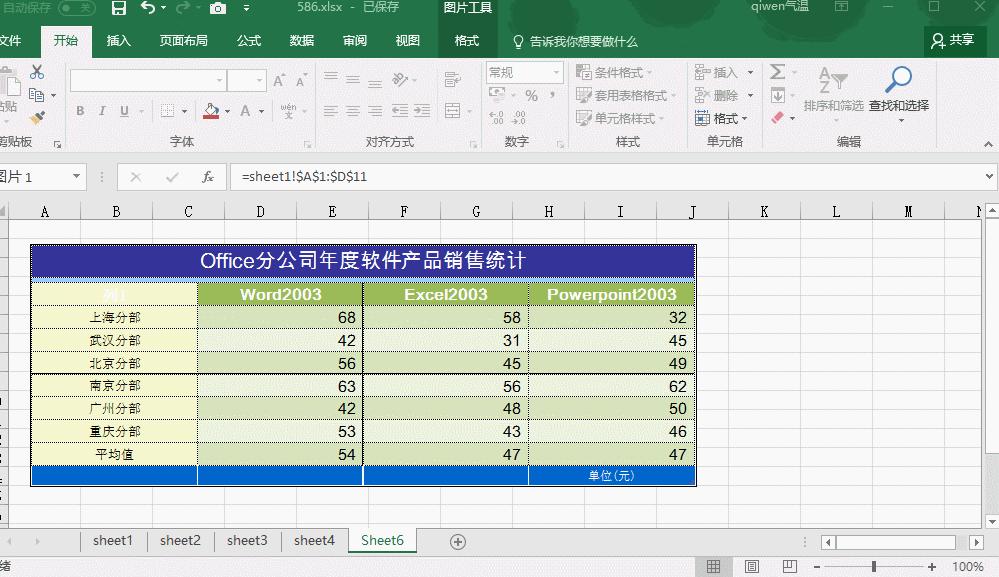Click inside the formula bar

point(450,177)
